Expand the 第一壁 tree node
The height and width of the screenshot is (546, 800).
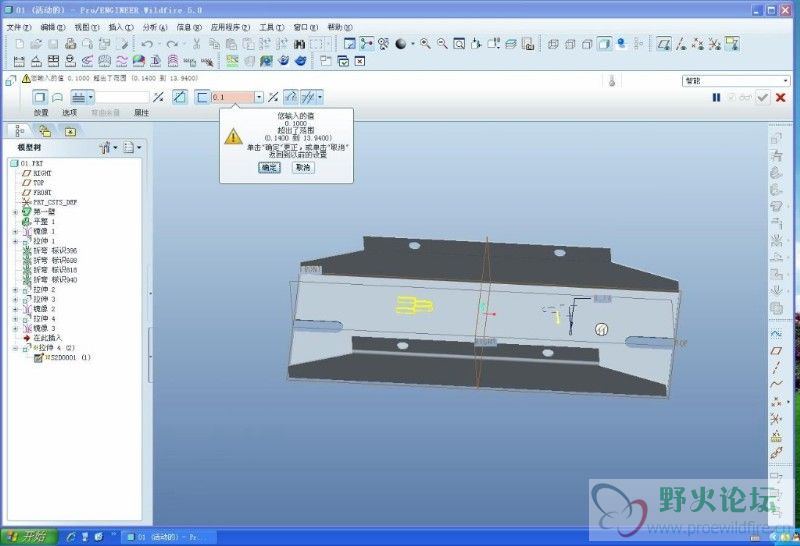(x=15, y=212)
